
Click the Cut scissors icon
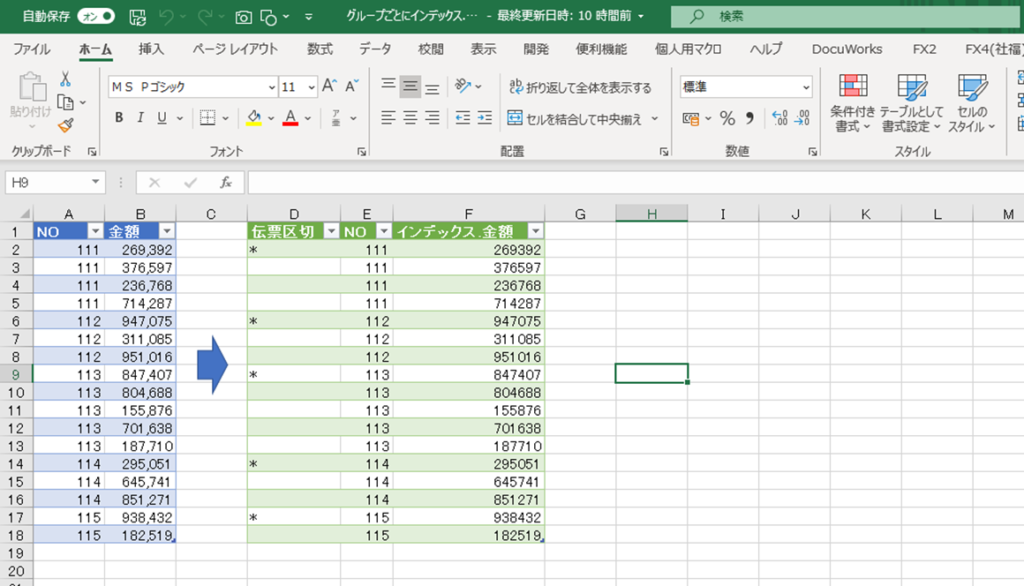[x=65, y=79]
